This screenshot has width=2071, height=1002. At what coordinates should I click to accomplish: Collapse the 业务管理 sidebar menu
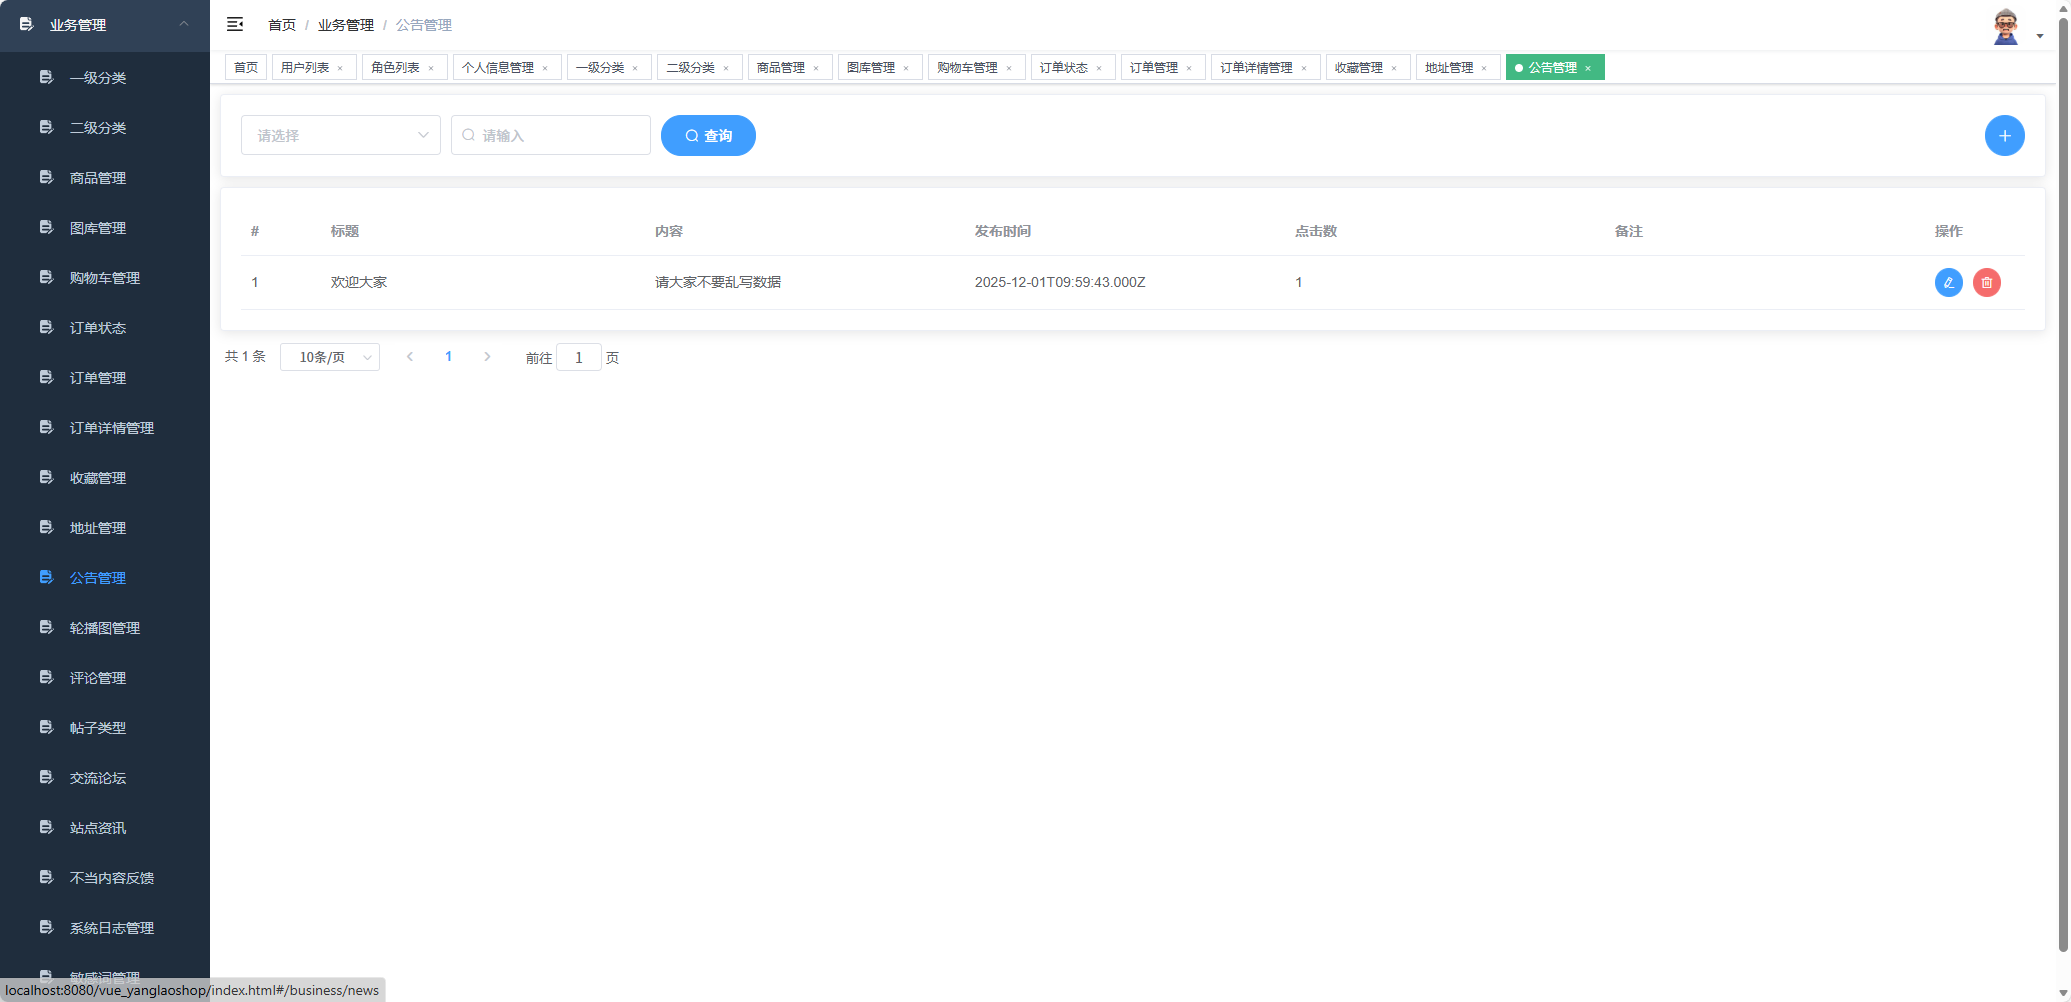(x=184, y=24)
